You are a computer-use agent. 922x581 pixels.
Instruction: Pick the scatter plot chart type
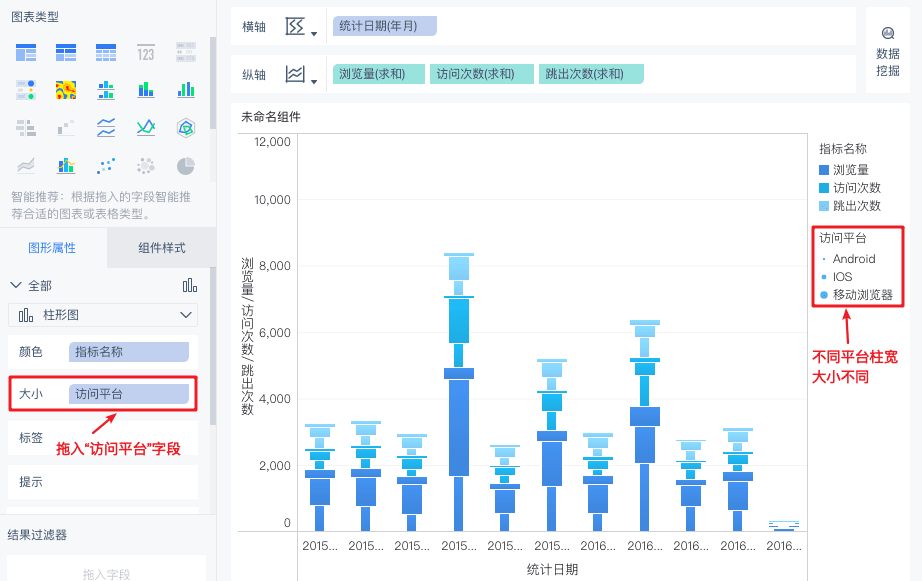106,166
